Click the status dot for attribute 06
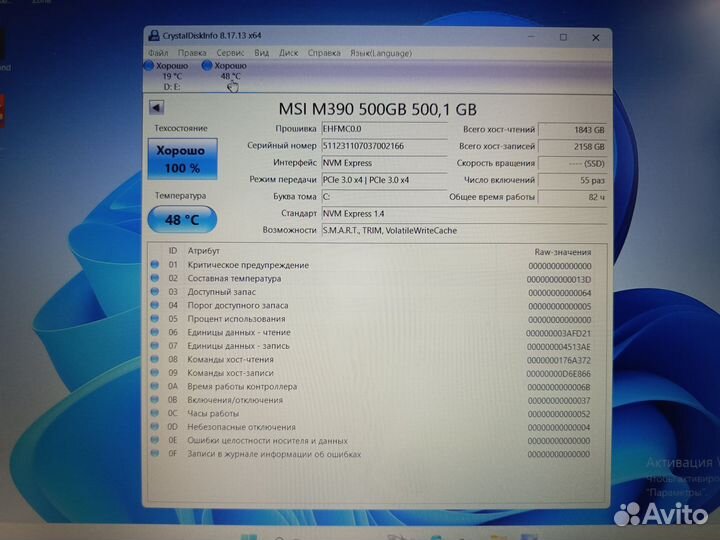 155,332
